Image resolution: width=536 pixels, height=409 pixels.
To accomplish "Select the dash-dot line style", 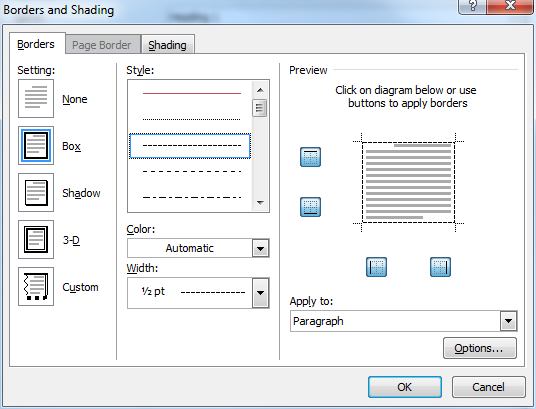I will click(x=192, y=197).
